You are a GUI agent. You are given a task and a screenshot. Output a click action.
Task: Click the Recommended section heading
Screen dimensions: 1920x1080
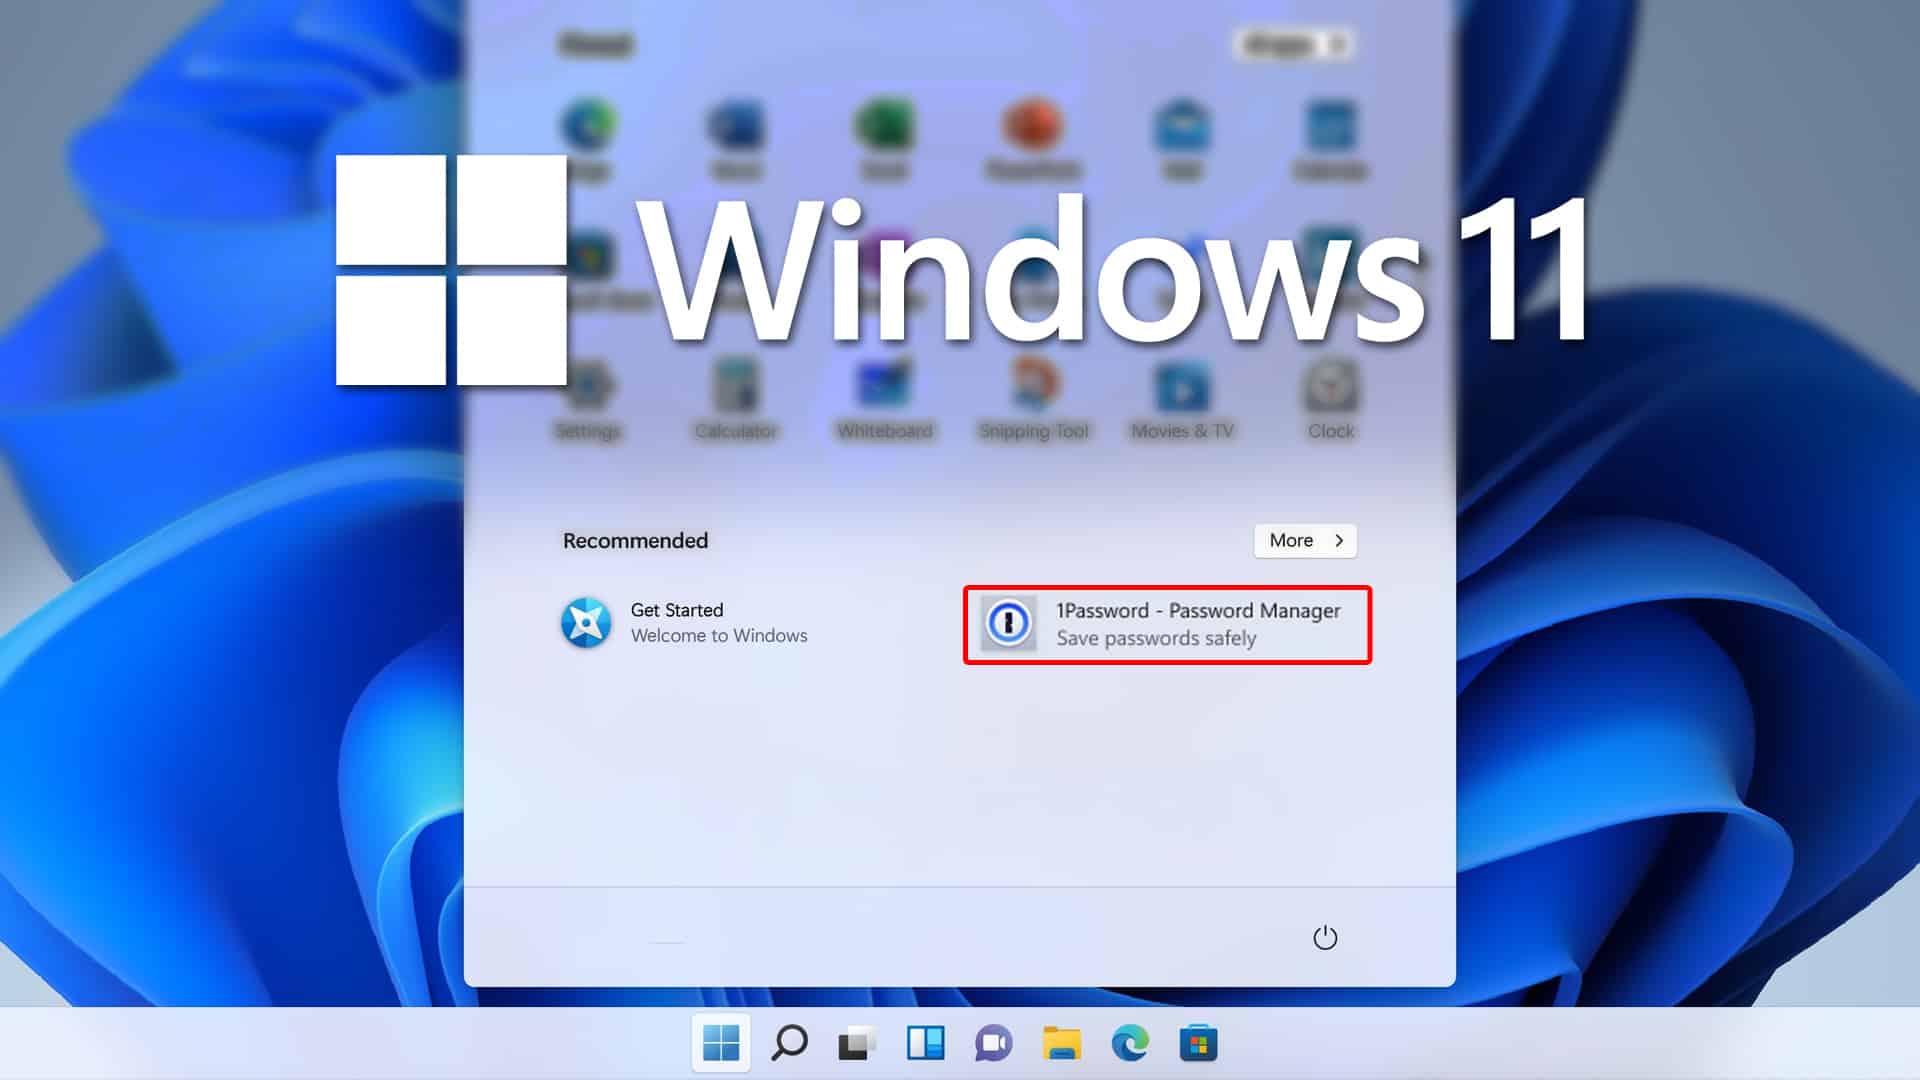coord(635,540)
